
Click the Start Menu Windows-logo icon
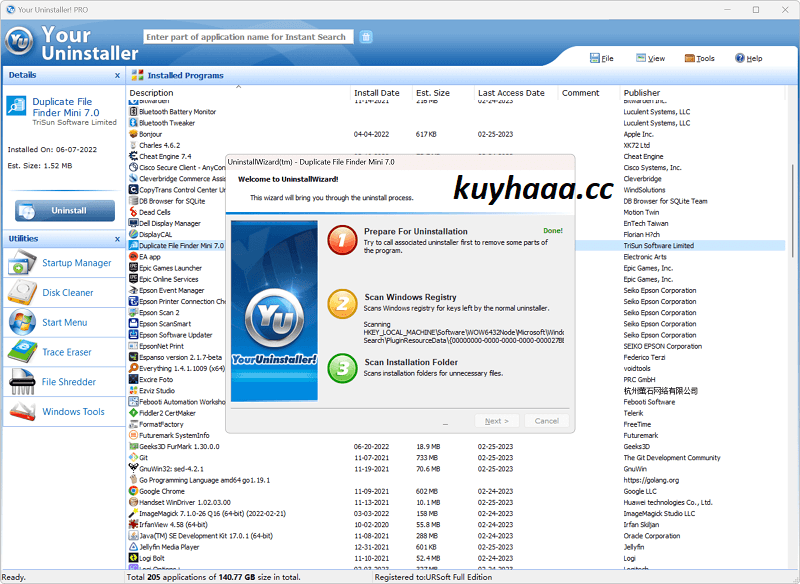(22, 322)
